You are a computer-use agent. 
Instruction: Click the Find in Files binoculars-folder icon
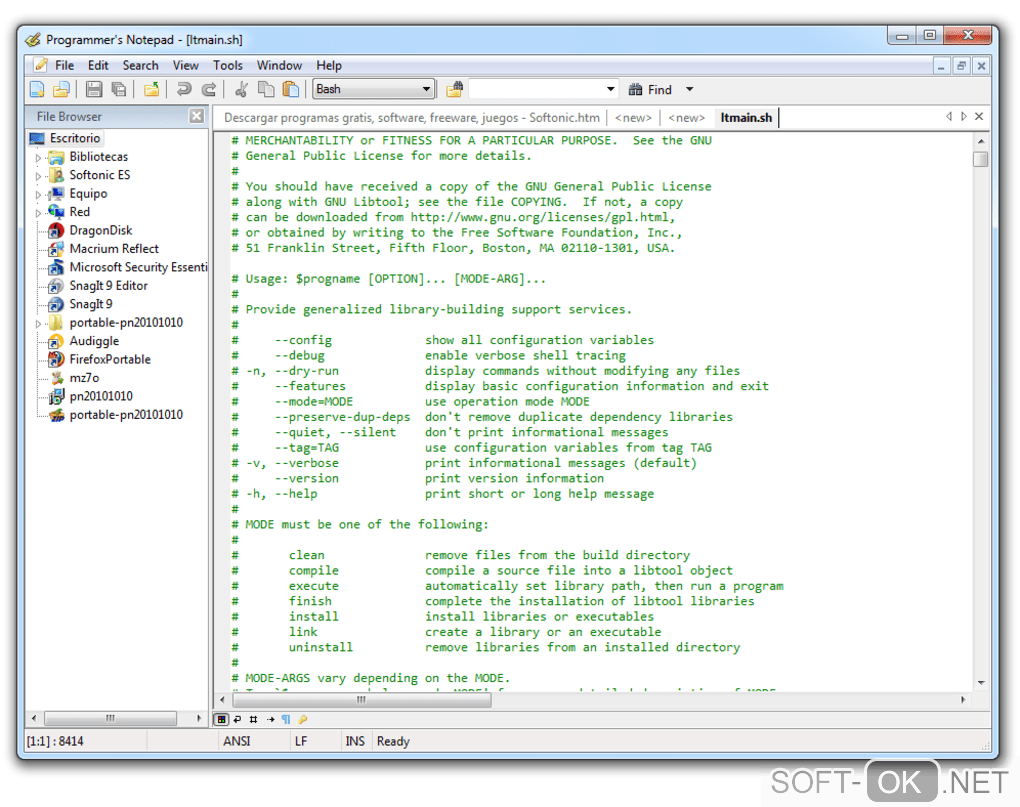pyautogui.click(x=454, y=89)
